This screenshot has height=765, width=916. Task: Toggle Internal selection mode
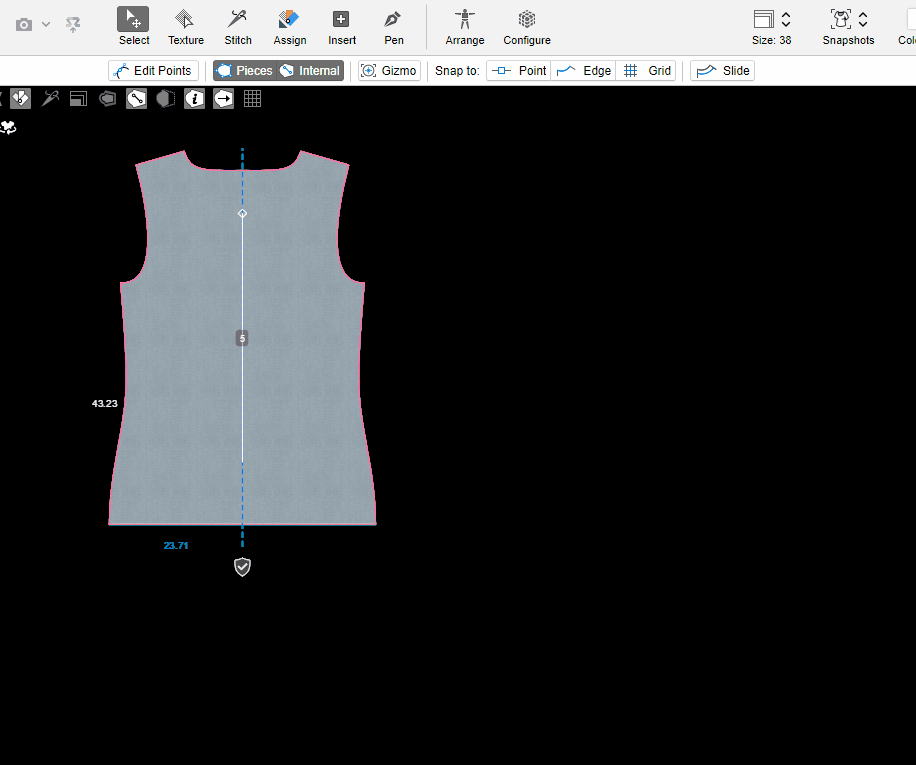(310, 71)
